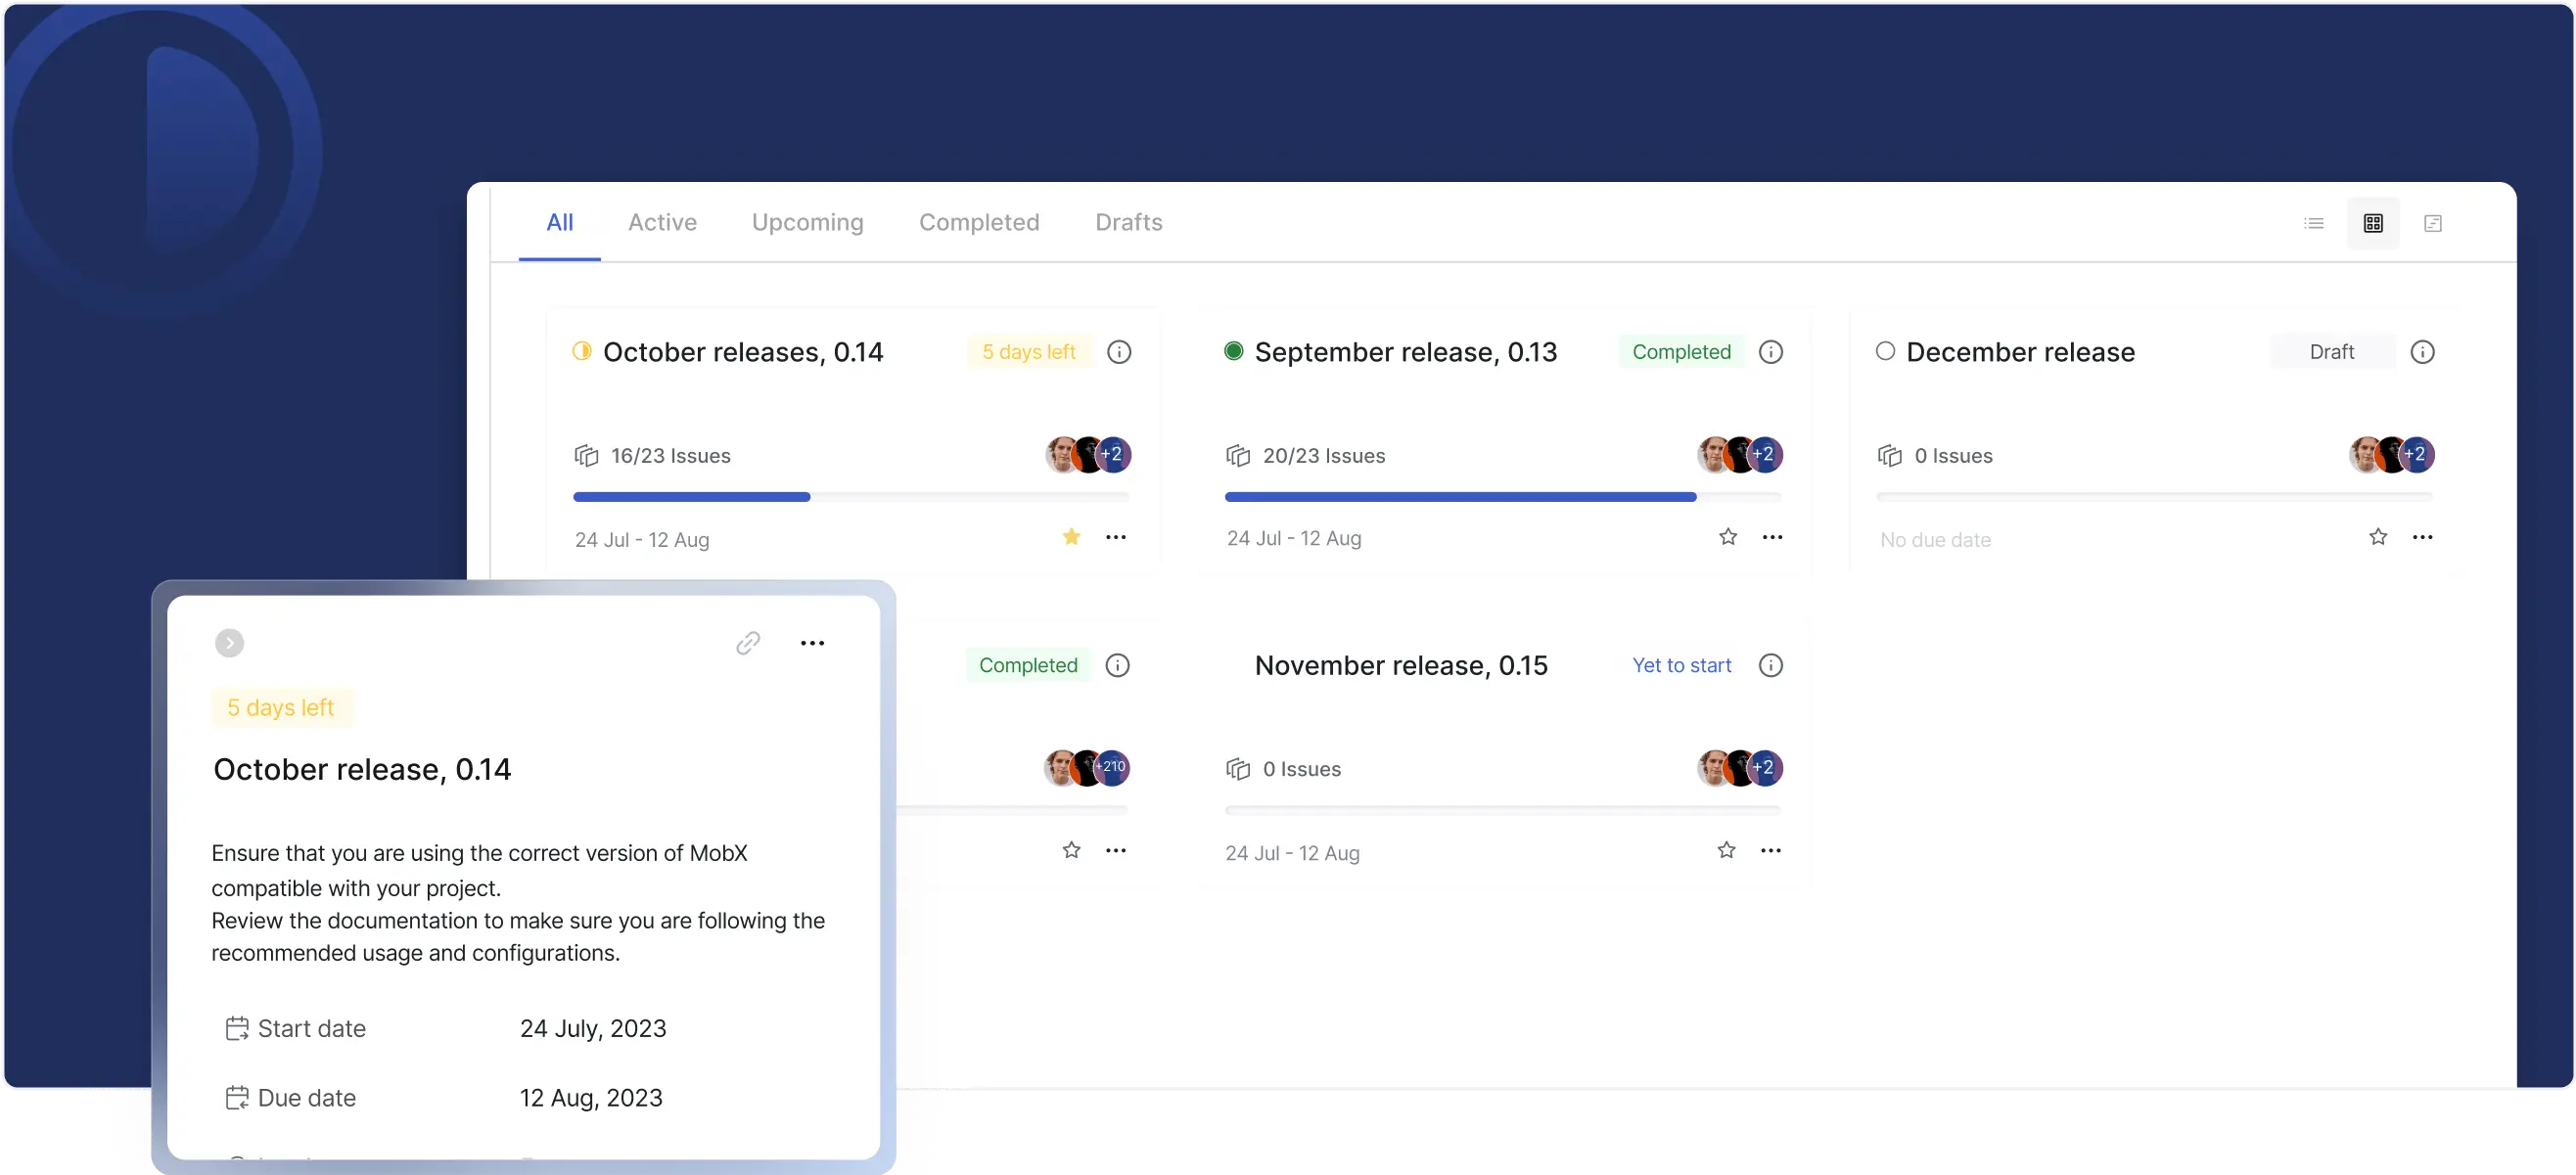Open the gantt view layout icon

[2433, 223]
